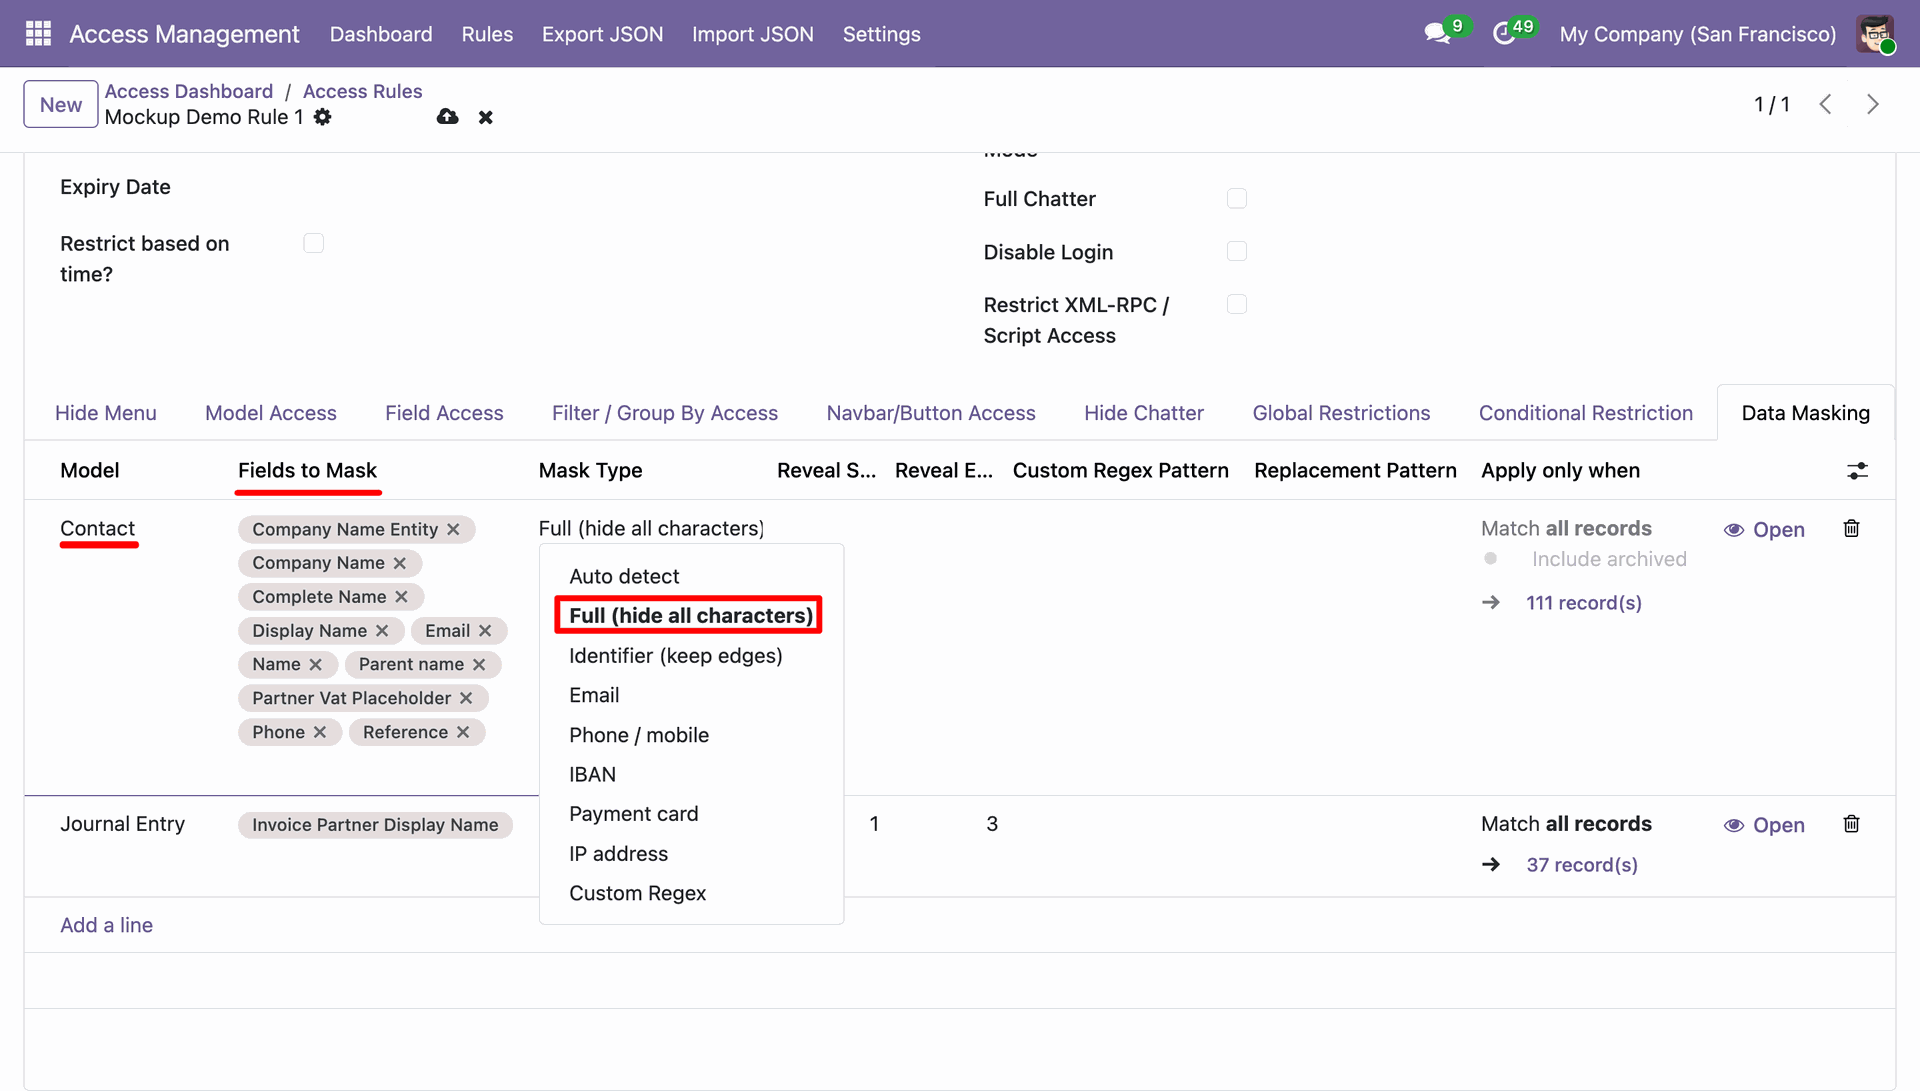Remove the Partner Vat Placeholder tag
Screen dimensions: 1920x1091
point(466,698)
